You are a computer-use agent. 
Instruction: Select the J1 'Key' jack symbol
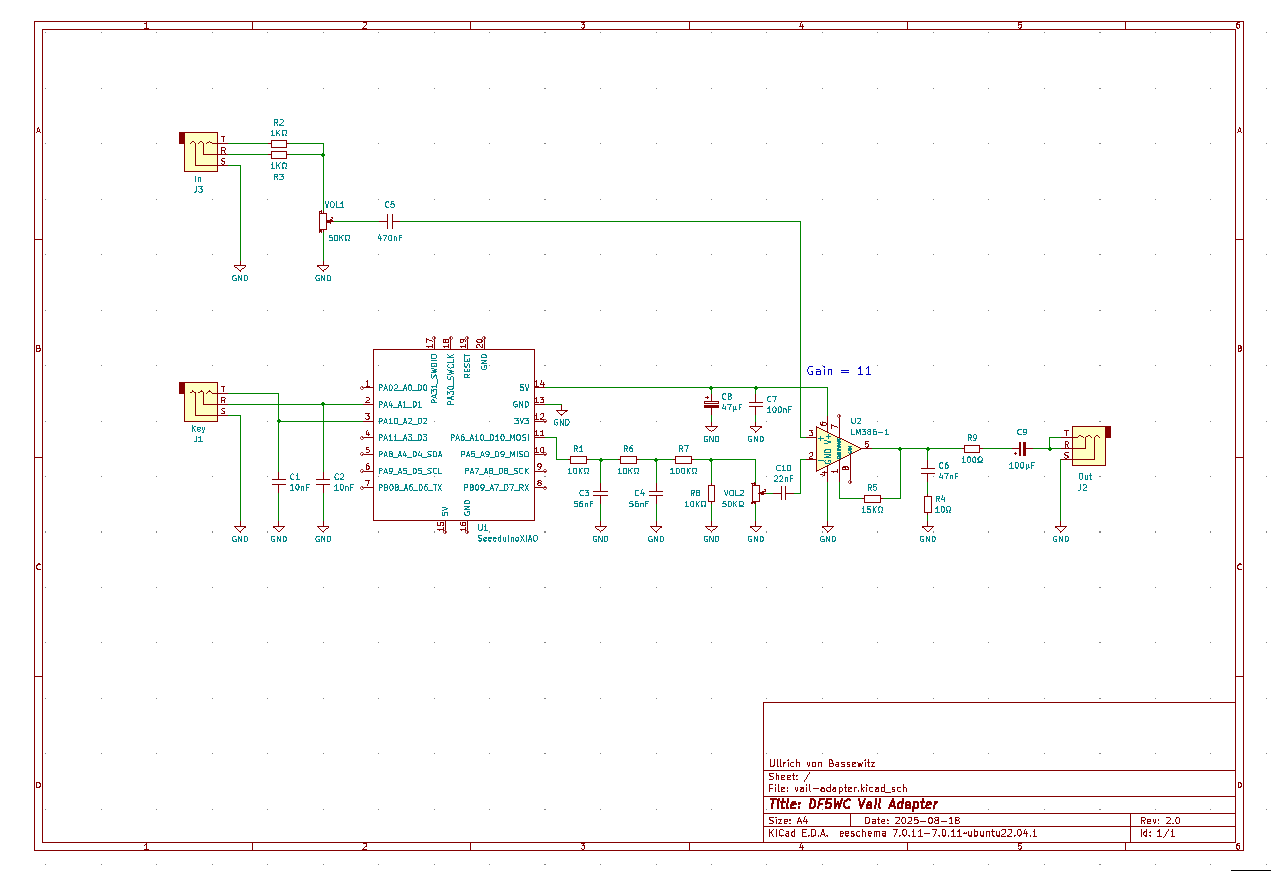pyautogui.click(x=199, y=402)
